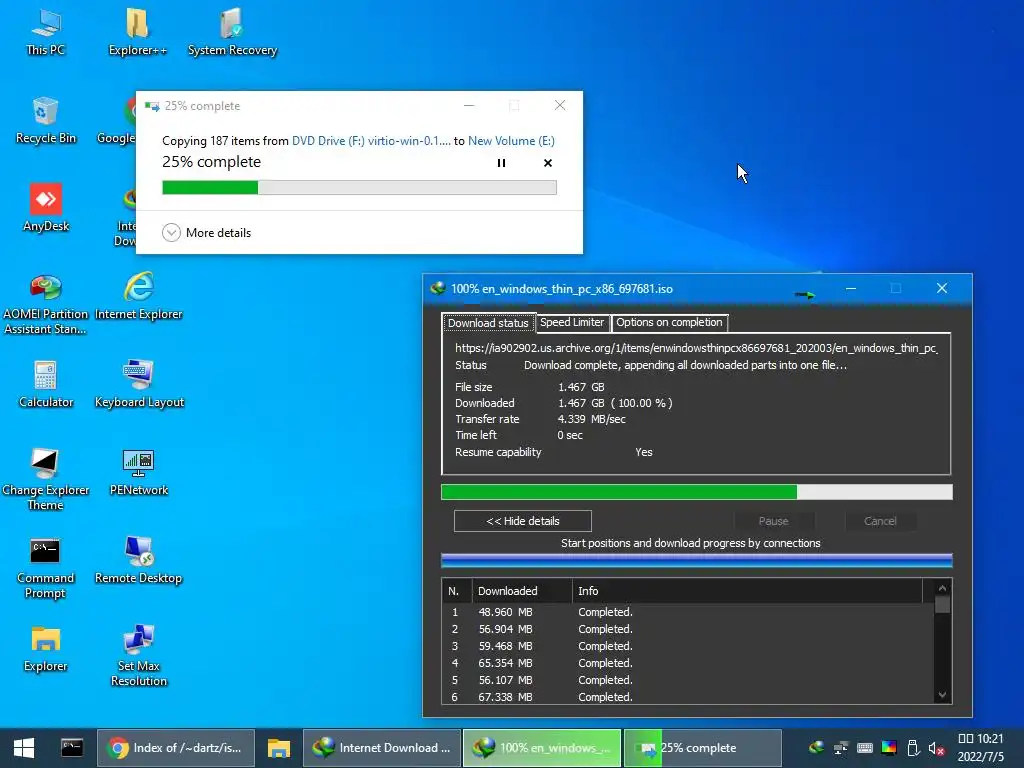This screenshot has height=768, width=1024.
Task: Switch to the Speed Limiter tab
Action: coord(572,322)
